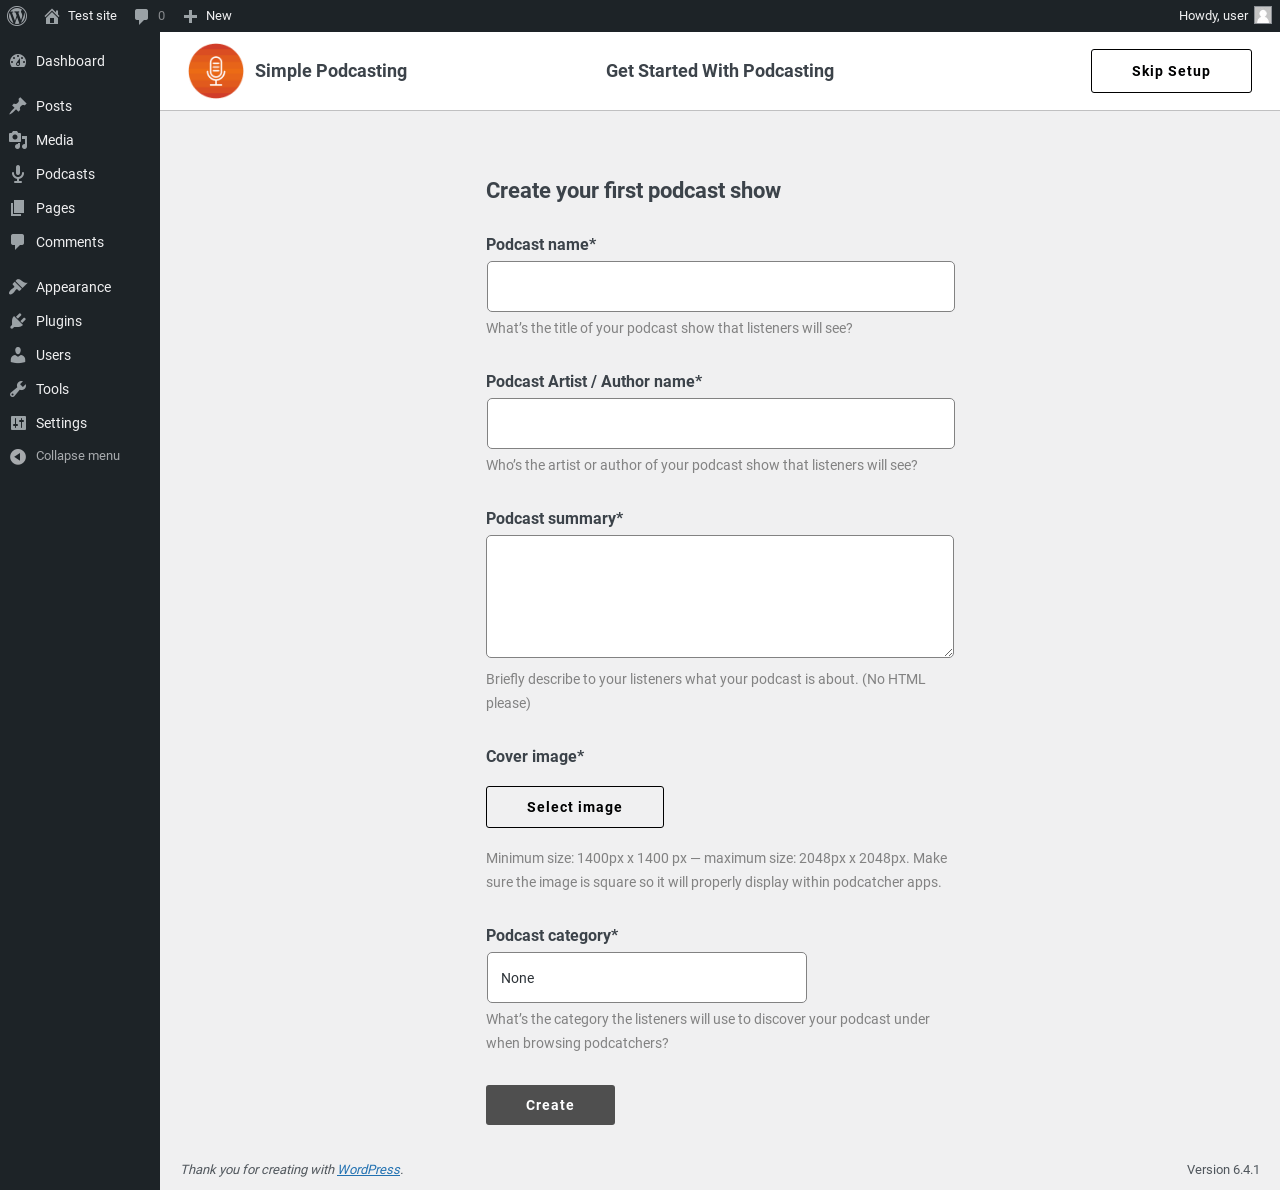The width and height of the screenshot is (1280, 1190).
Task: Collapse the sidebar menu
Action: coord(66,456)
